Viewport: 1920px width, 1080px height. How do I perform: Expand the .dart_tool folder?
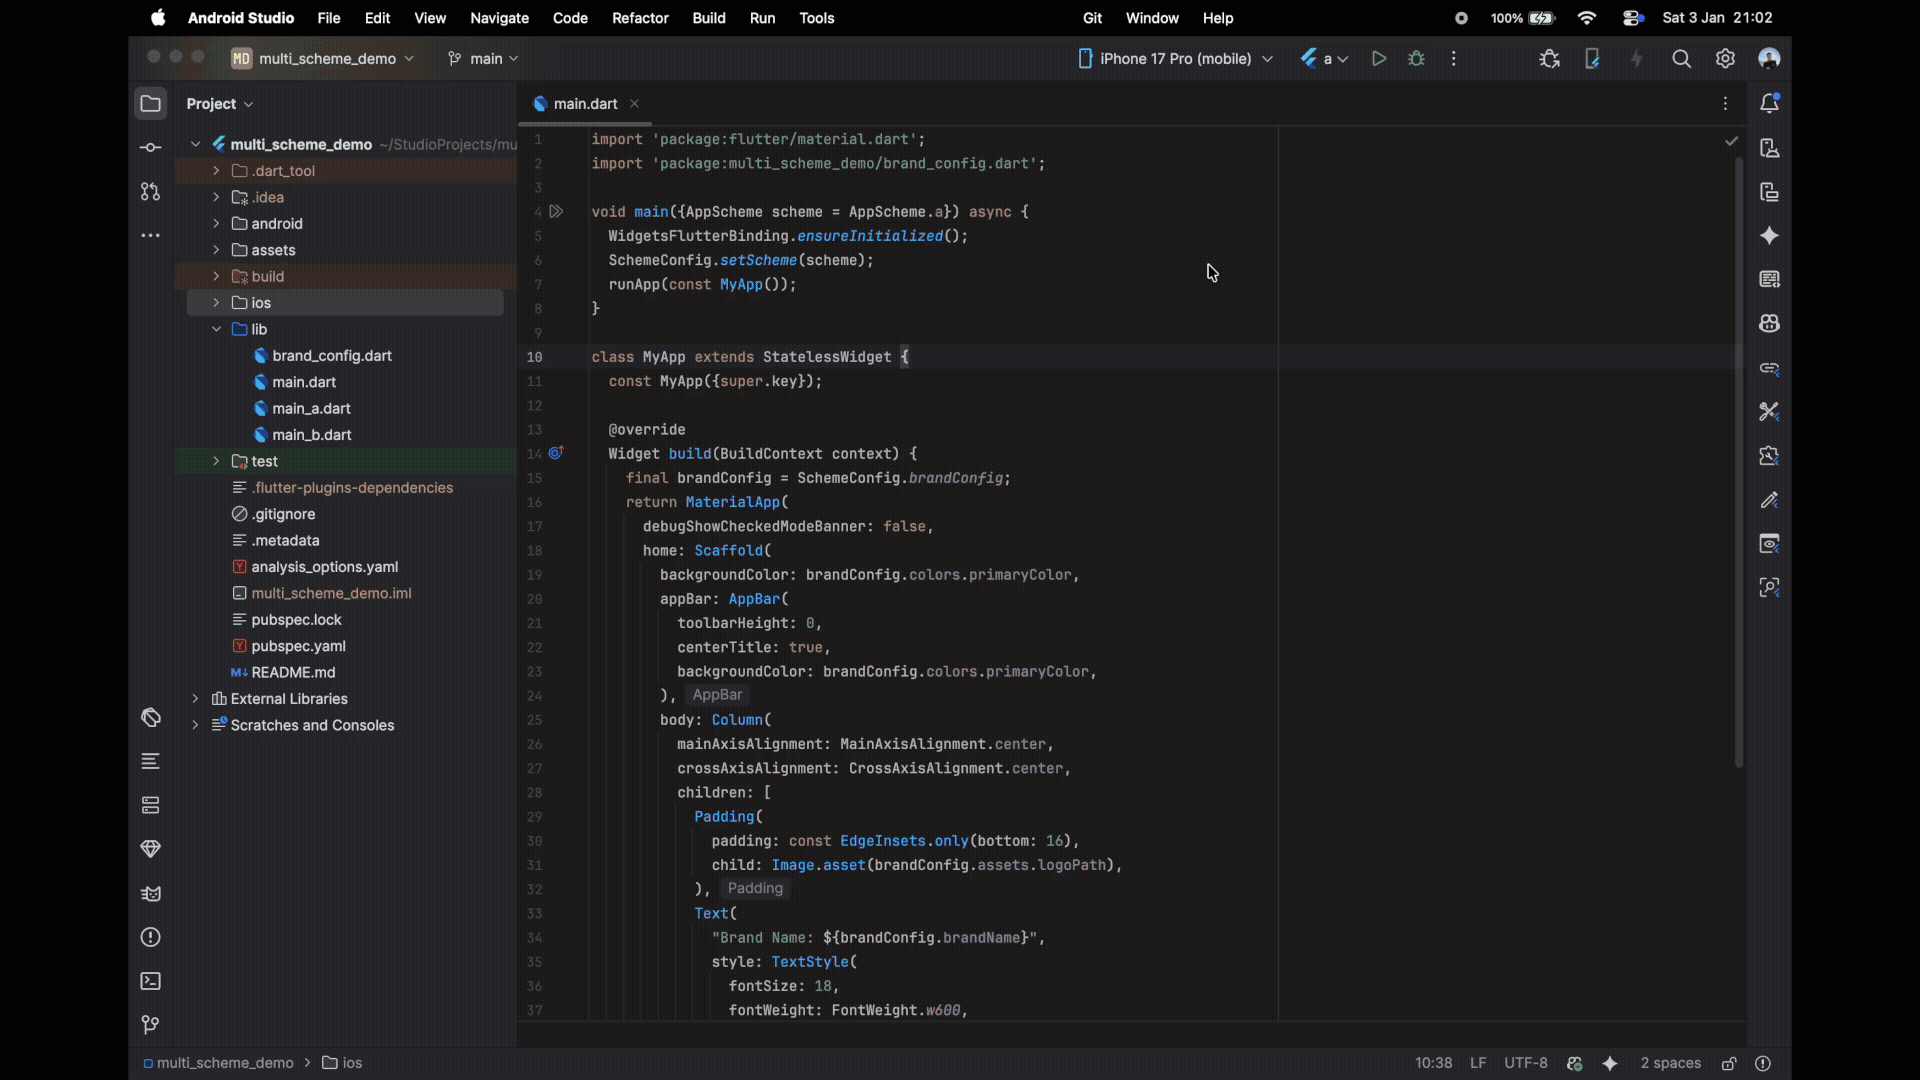click(x=216, y=171)
